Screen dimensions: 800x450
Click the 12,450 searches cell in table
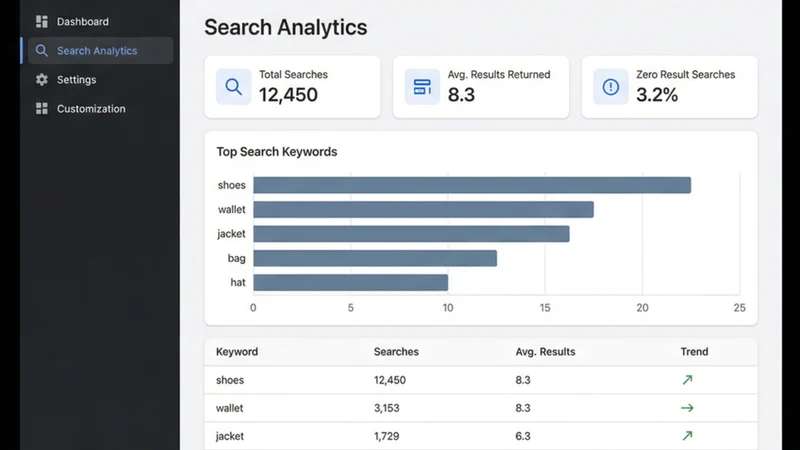(x=390, y=380)
